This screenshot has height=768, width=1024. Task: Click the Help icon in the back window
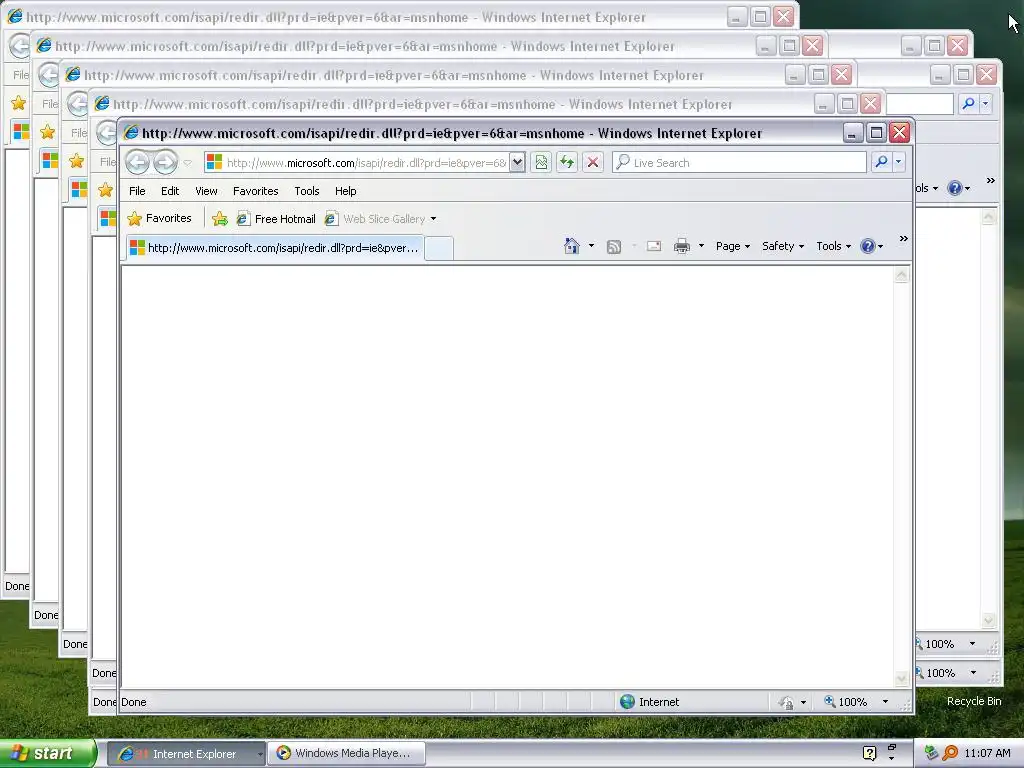954,188
